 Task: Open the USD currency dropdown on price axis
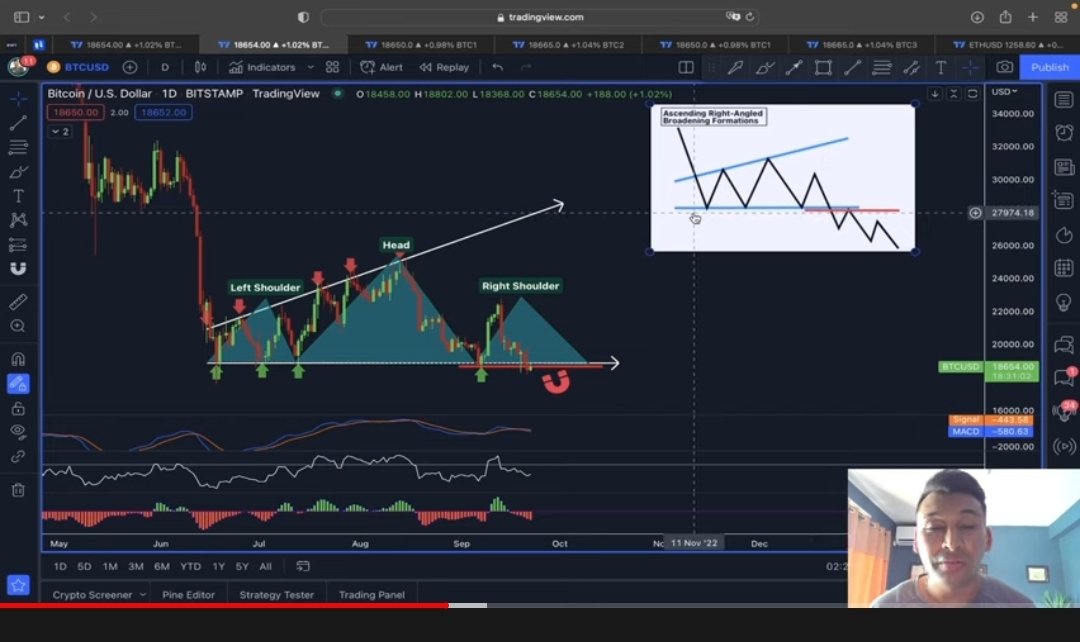(x=1004, y=92)
